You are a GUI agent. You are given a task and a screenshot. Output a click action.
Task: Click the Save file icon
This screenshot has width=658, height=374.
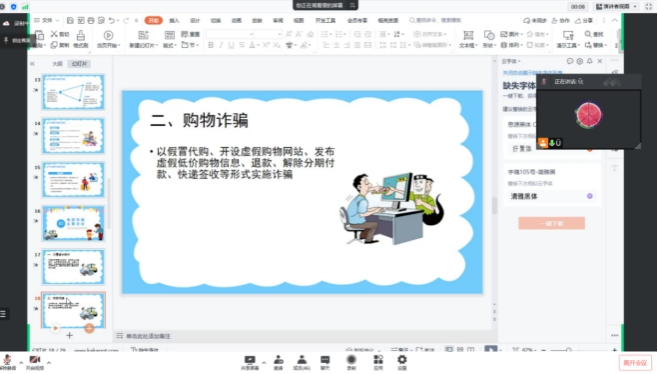click(x=70, y=20)
